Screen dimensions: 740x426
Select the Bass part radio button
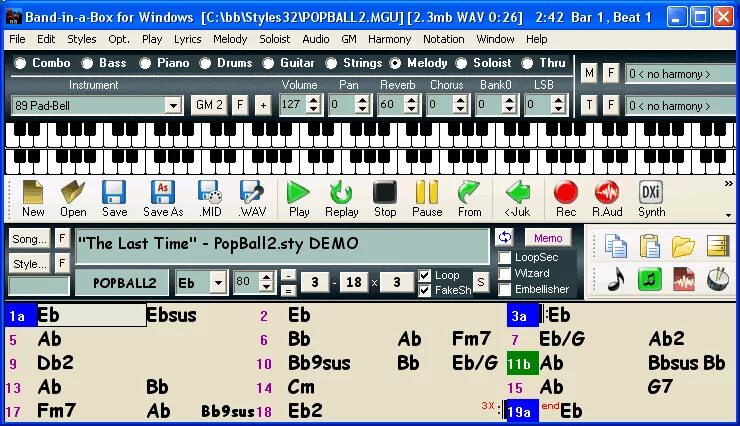87,63
